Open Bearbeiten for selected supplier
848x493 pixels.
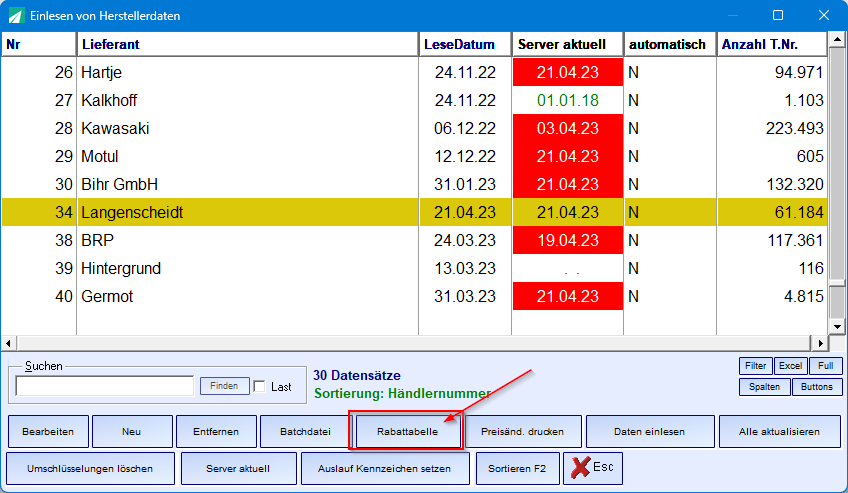[x=48, y=431]
